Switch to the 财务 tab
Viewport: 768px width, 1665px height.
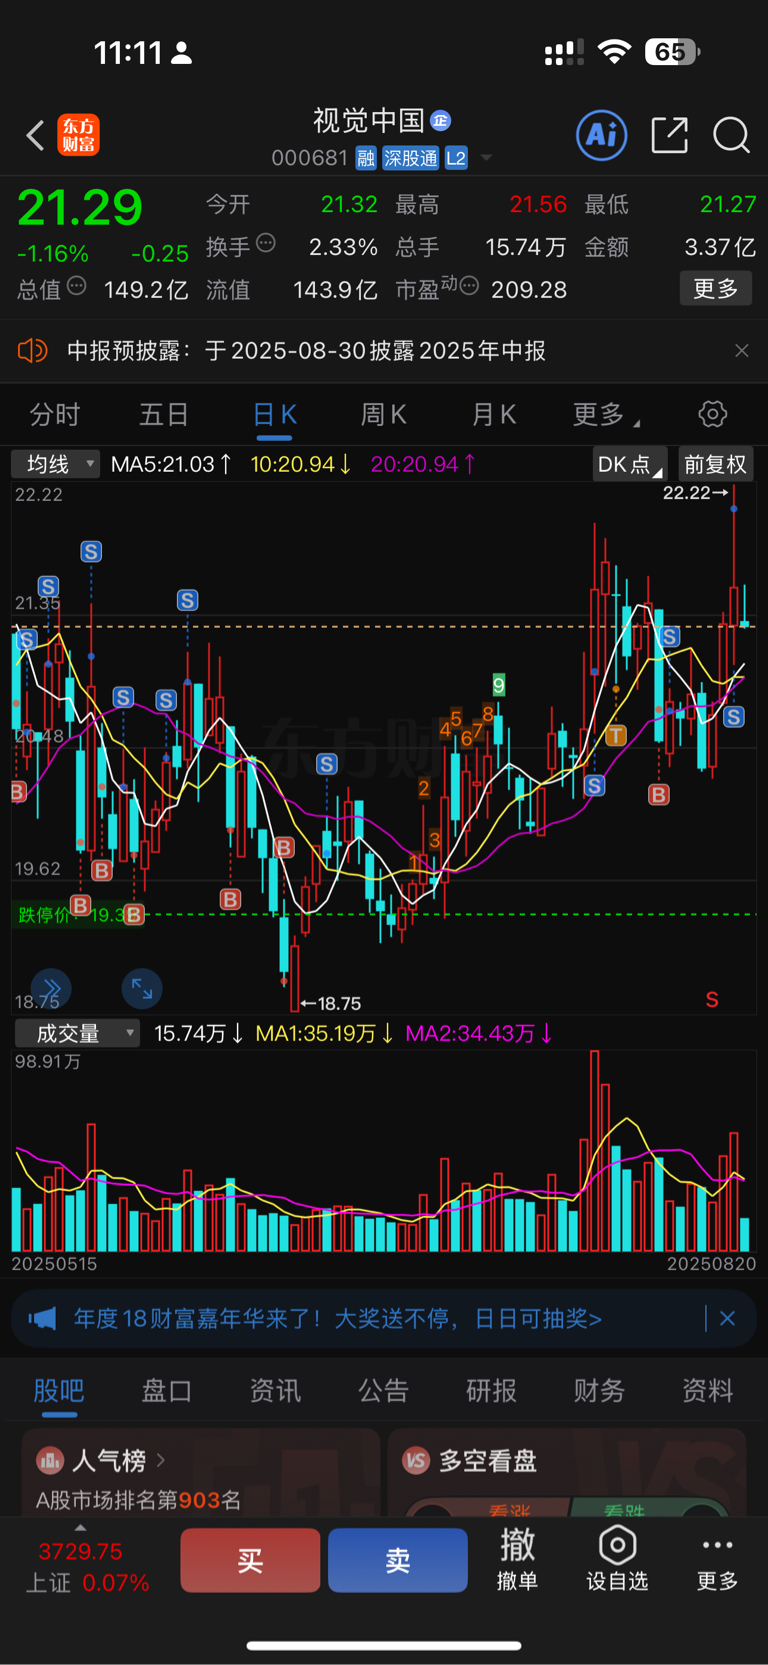pos(599,1391)
